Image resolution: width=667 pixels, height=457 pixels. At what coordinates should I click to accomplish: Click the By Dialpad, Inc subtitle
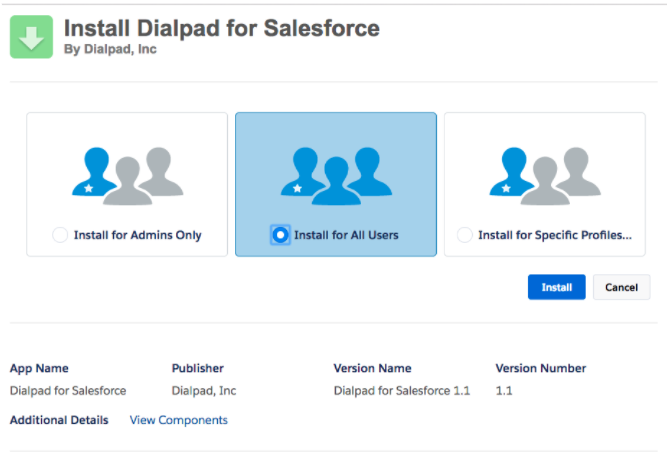click(110, 49)
